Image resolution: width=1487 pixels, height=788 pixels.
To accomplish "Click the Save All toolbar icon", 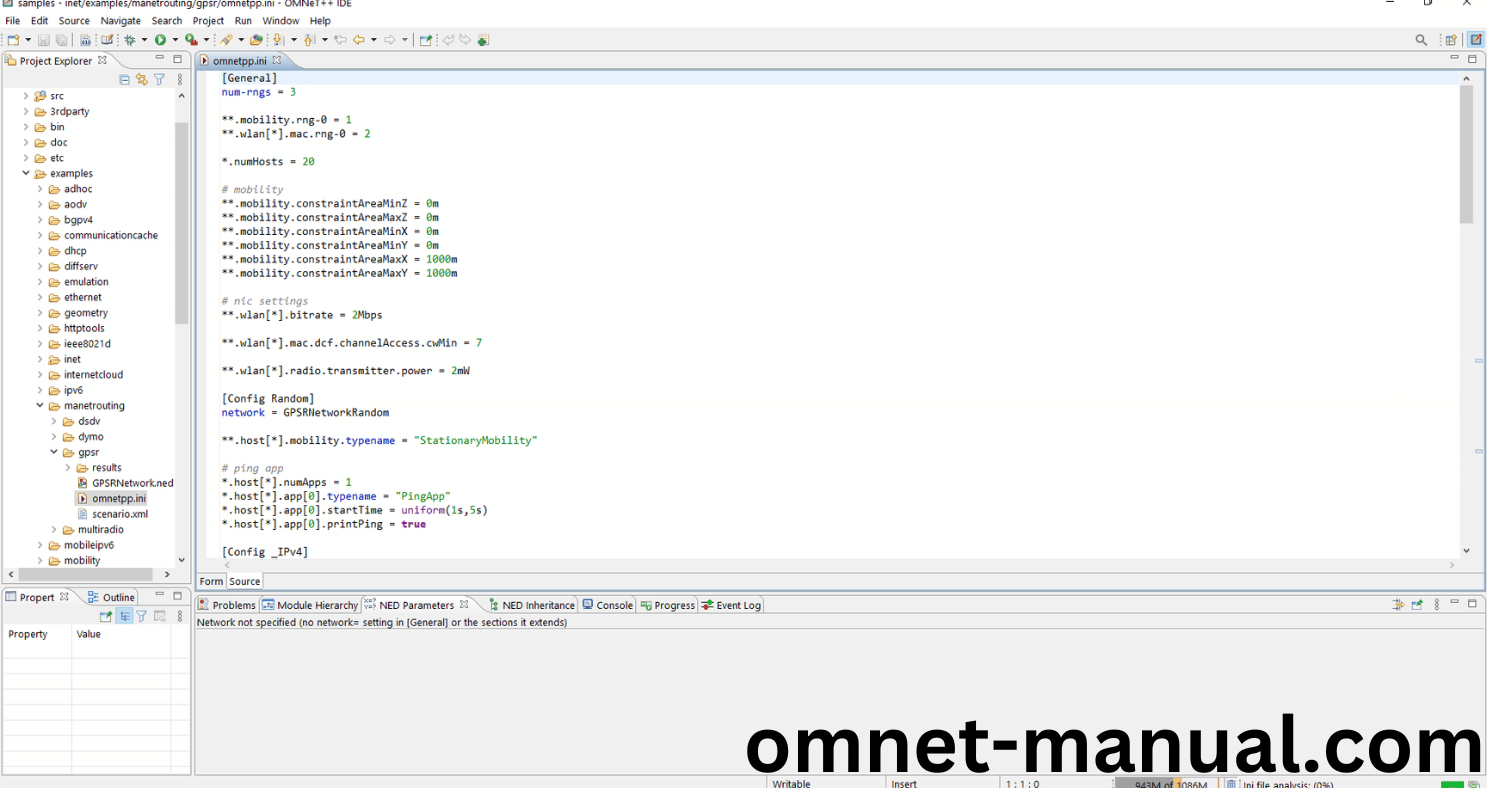I will (61, 40).
